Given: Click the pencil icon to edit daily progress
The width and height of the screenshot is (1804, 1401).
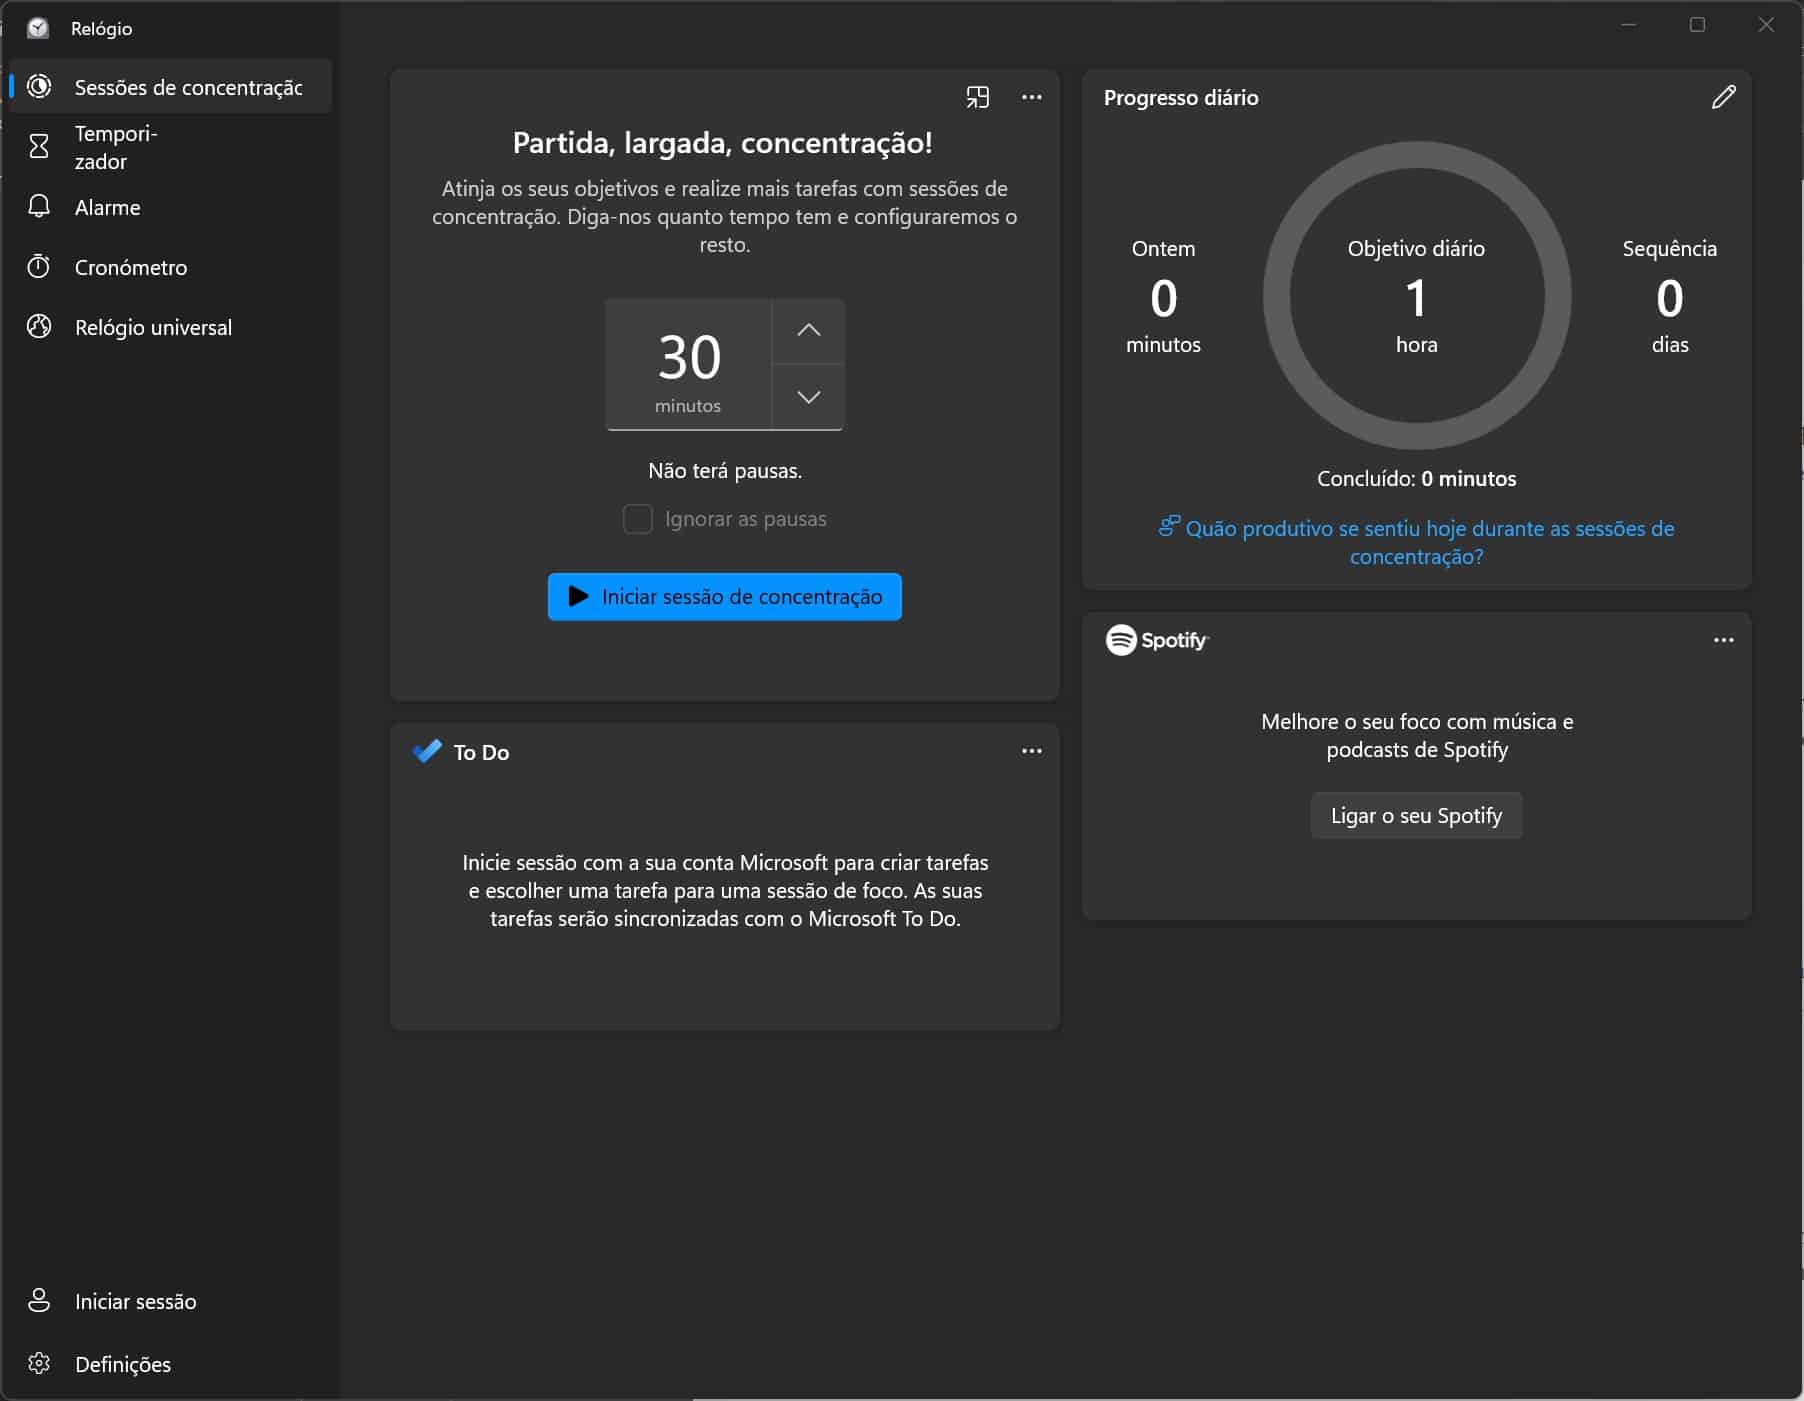Looking at the screenshot, I should point(1723,97).
